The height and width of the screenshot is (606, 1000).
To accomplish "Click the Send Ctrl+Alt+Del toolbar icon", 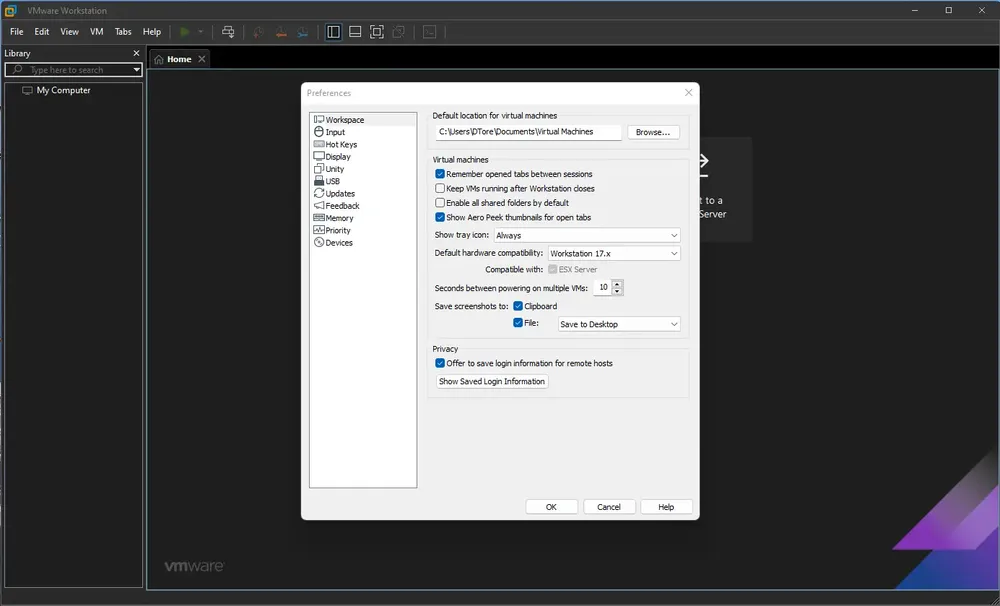I will (228, 32).
